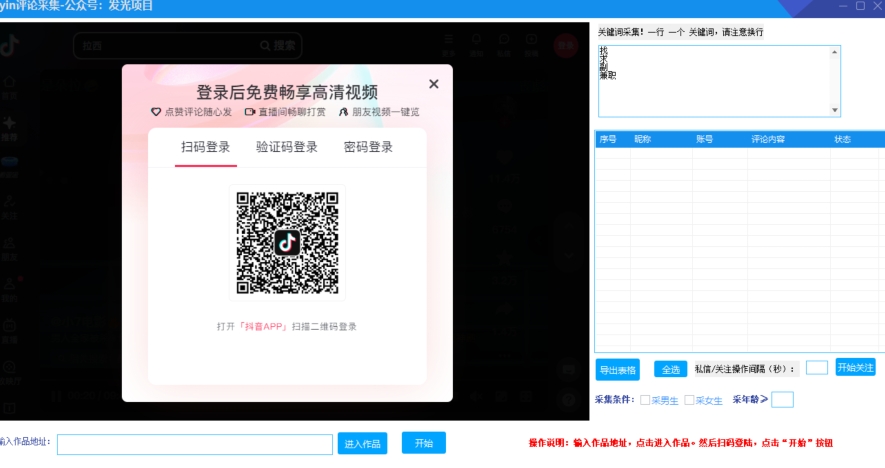Image resolution: width=885 pixels, height=468 pixels.
Task: Click the Douyin logo inside the QR code
Action: 287,241
